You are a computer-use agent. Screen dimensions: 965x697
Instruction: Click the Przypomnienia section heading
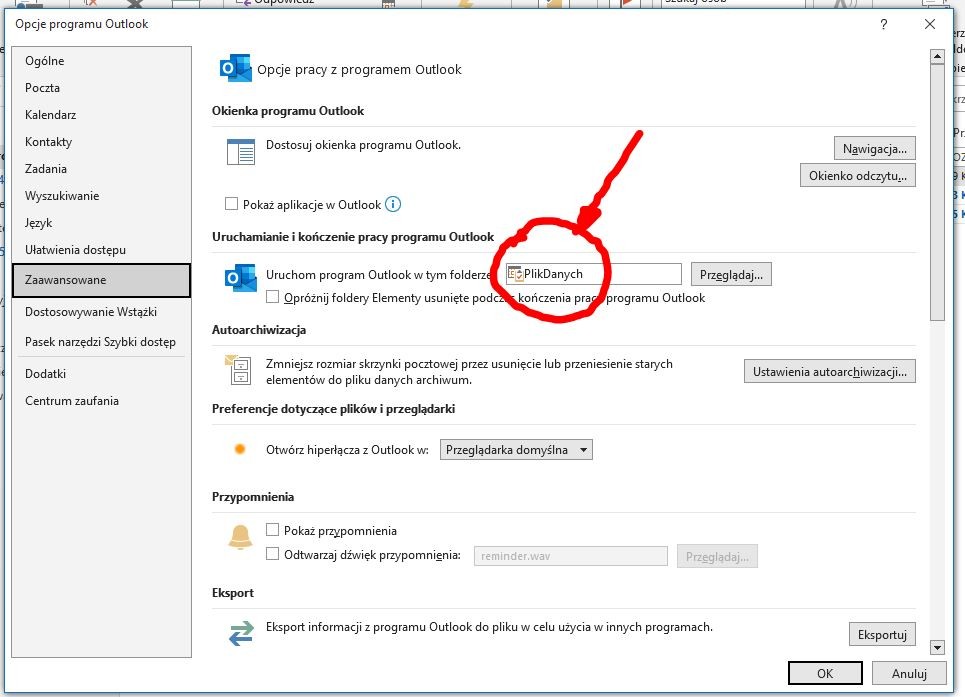pos(253,497)
